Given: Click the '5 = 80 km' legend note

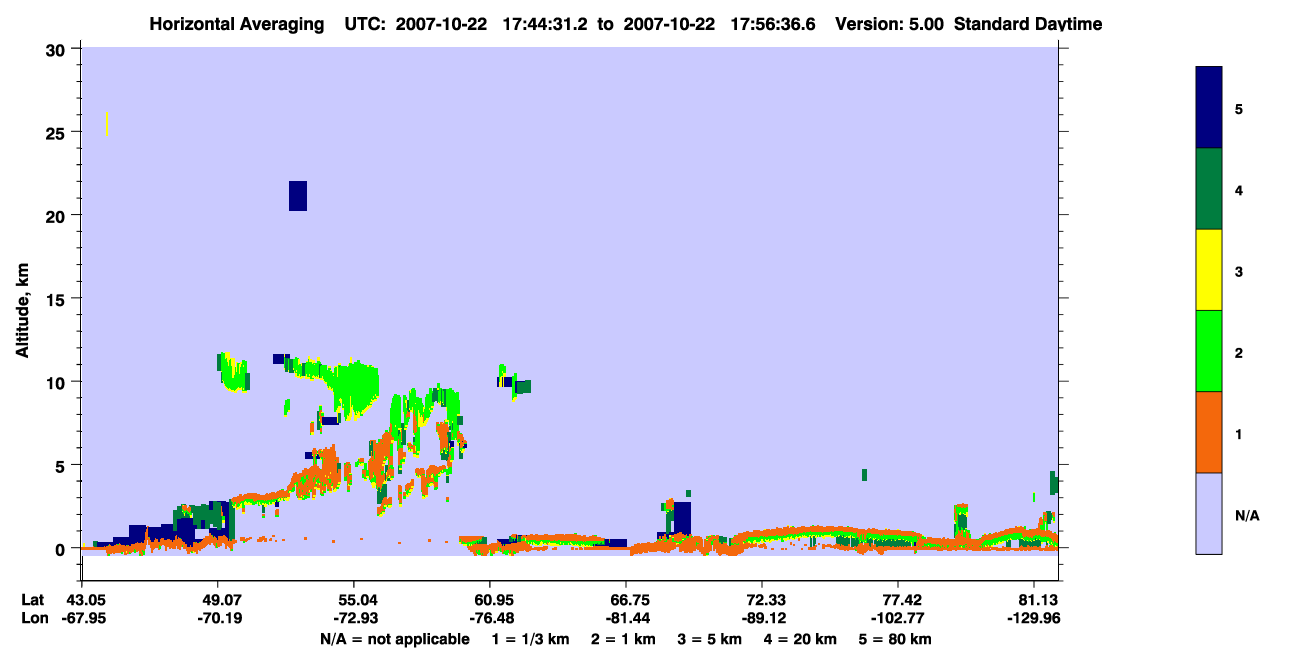Looking at the screenshot, I should 896,638.
